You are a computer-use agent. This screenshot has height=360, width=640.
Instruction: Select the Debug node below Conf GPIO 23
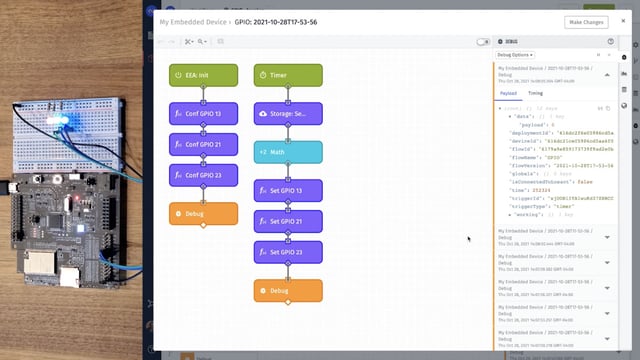(203, 213)
